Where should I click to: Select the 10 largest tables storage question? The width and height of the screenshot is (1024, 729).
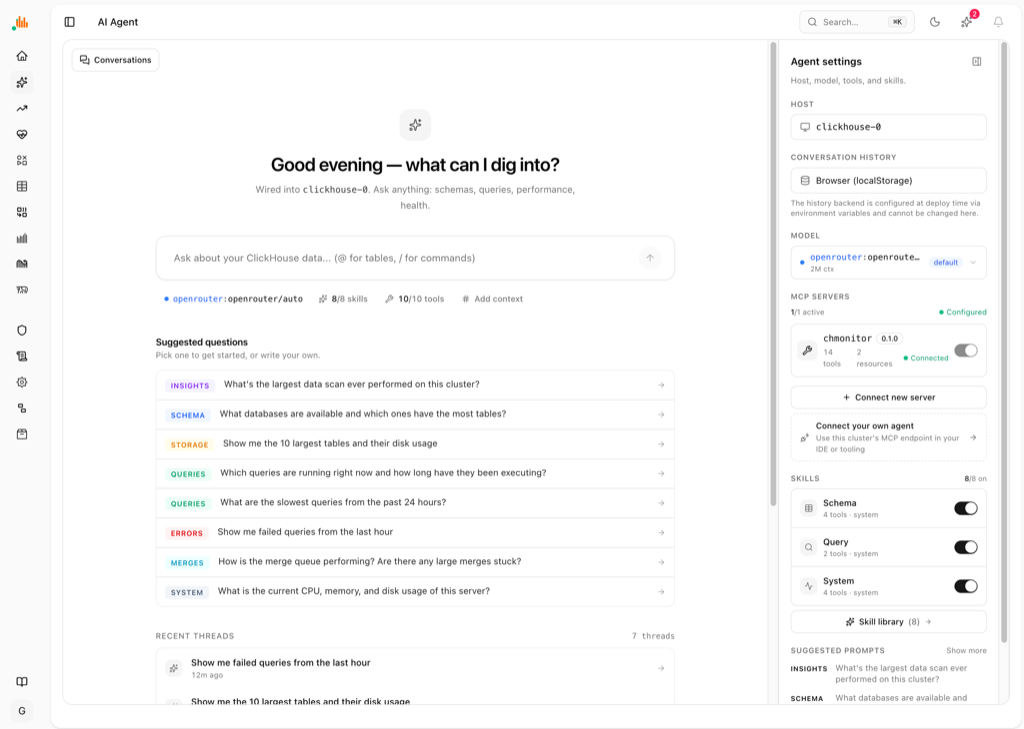tap(415, 444)
